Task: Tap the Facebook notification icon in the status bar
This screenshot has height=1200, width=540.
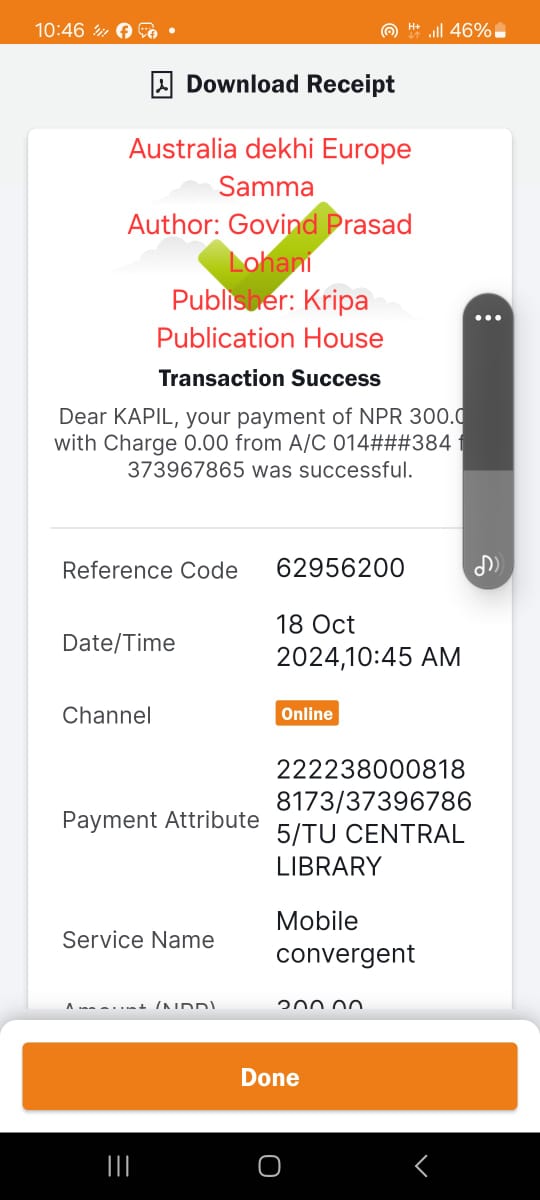Action: tap(125, 31)
